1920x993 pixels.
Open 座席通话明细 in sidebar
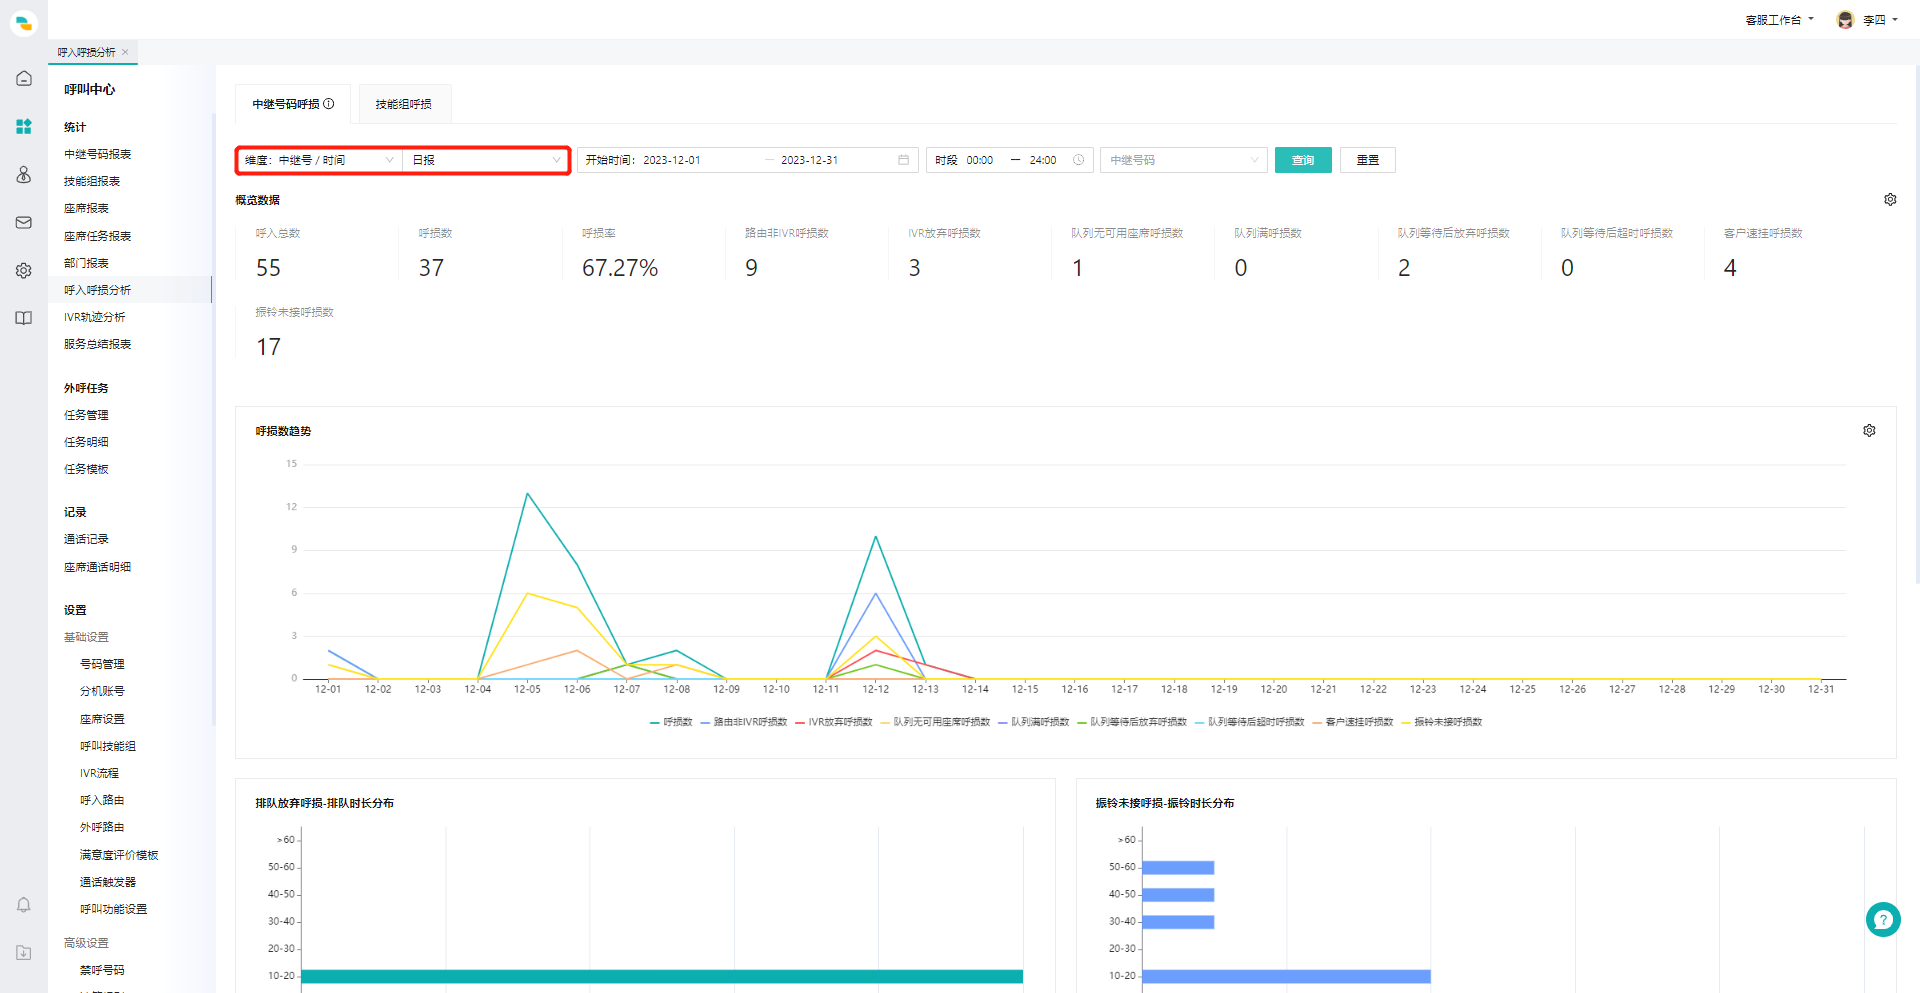[98, 567]
